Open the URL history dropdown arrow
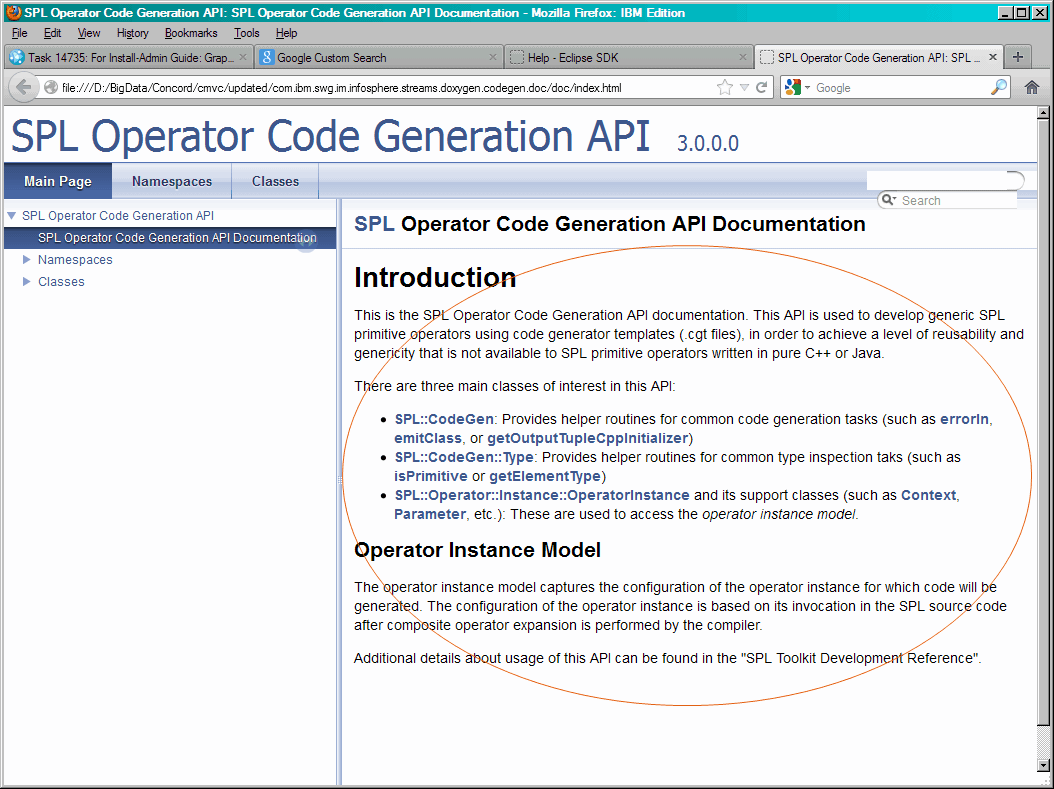Screen dimensions: 1054x789 point(744,87)
